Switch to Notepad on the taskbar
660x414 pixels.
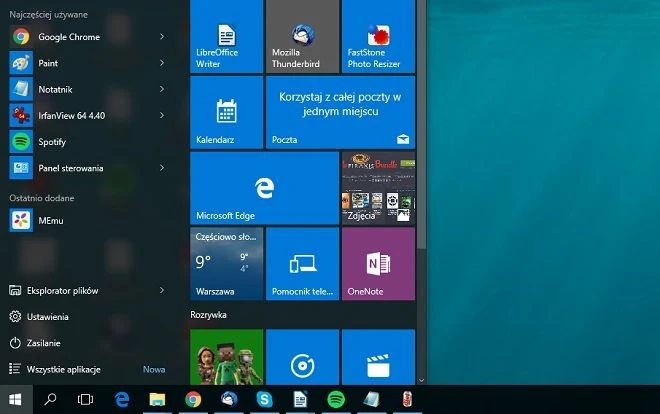(x=372, y=399)
